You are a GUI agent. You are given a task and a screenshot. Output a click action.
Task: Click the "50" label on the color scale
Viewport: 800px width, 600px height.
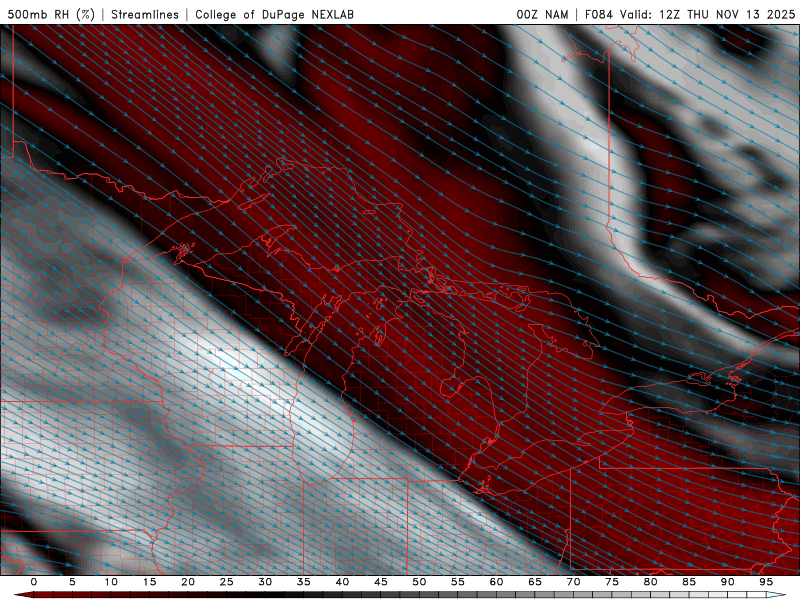419,582
